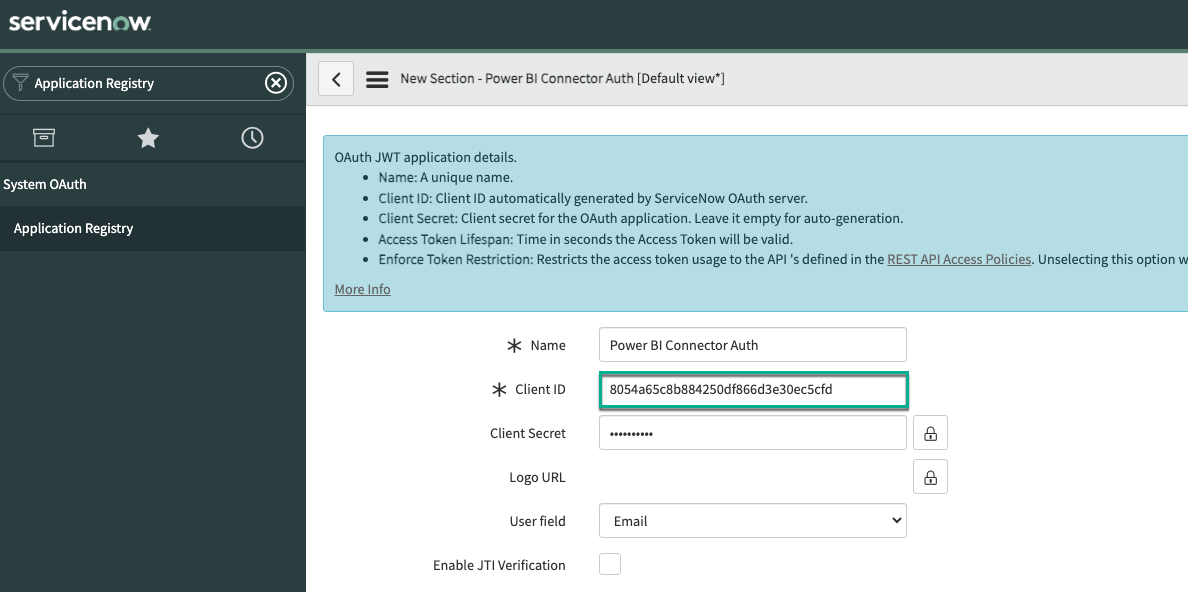Unlock the Client Secret field with its lock icon
This screenshot has height=592, width=1188.
pos(930,432)
